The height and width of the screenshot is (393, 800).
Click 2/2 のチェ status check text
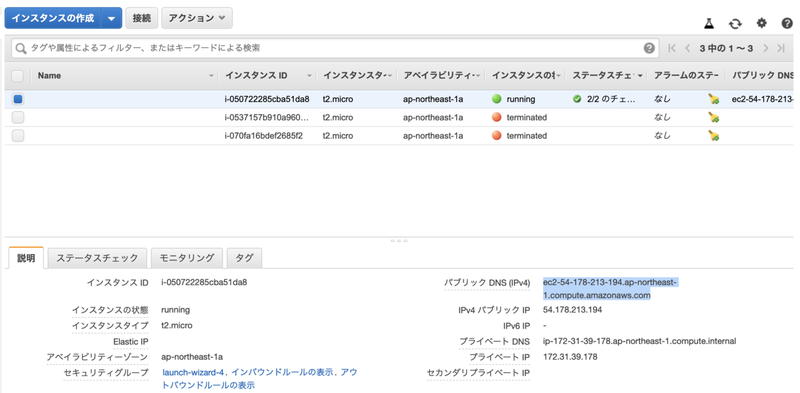[611, 99]
